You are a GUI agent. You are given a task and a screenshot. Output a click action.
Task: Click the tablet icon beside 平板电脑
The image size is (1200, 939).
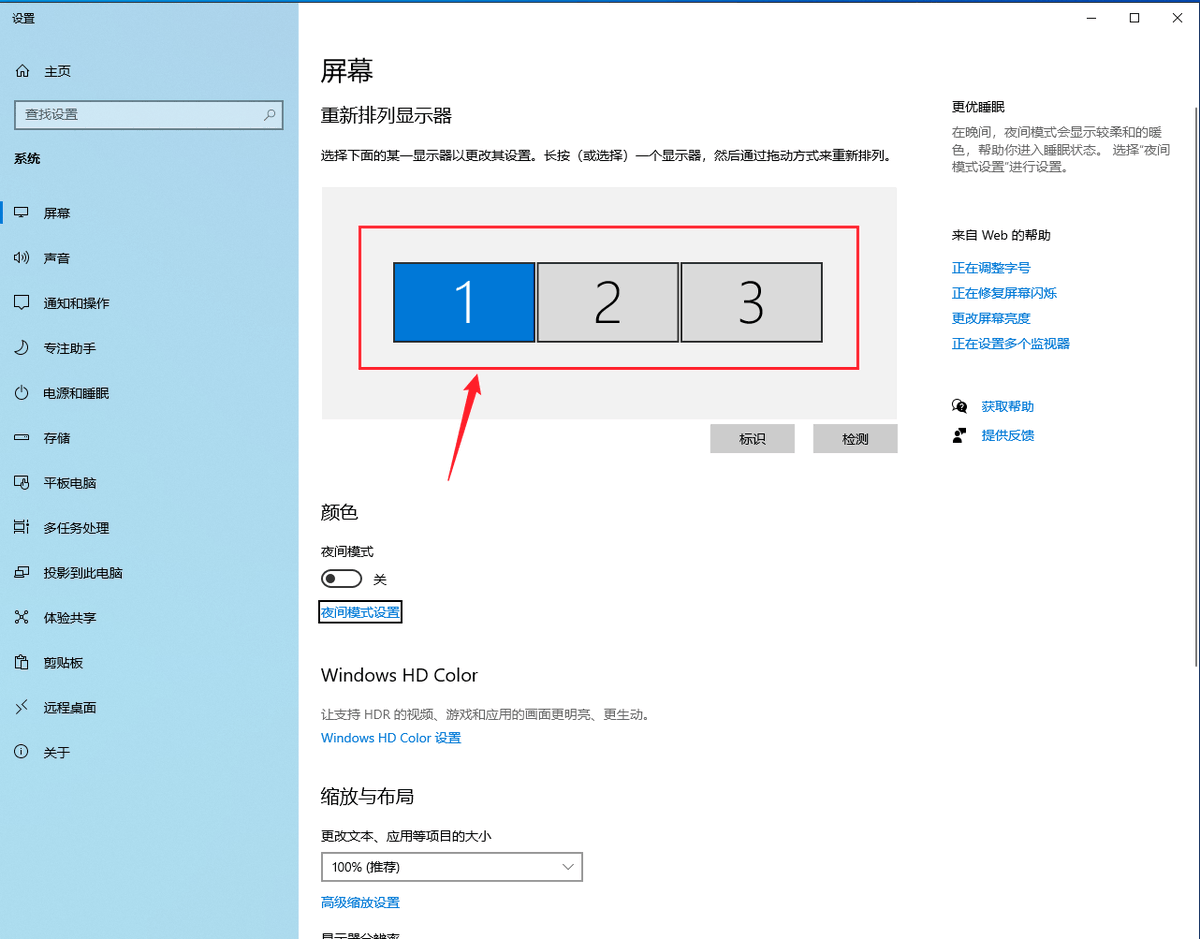(22, 483)
